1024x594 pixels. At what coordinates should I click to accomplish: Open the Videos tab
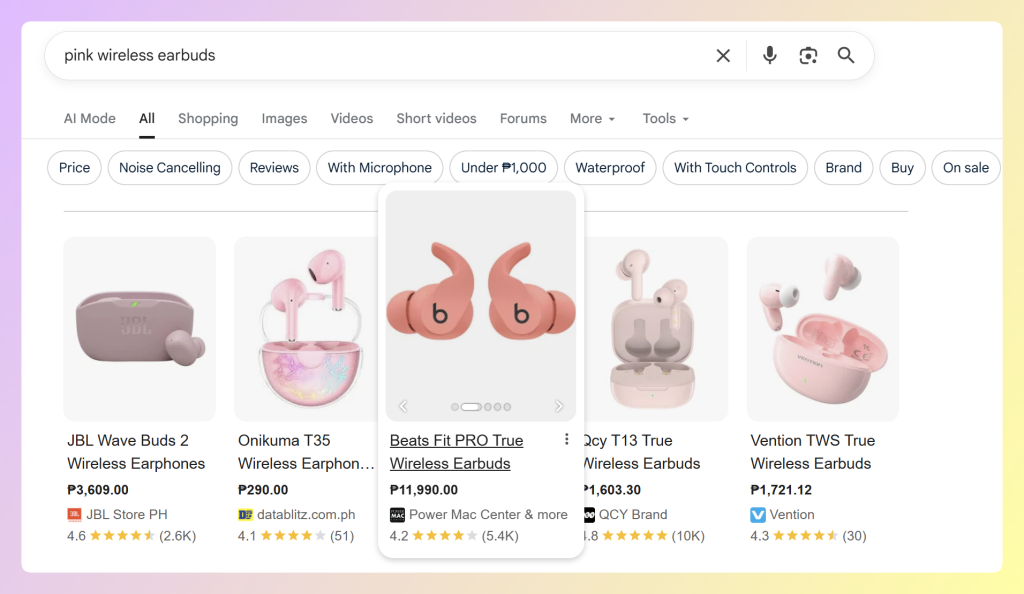(x=352, y=118)
